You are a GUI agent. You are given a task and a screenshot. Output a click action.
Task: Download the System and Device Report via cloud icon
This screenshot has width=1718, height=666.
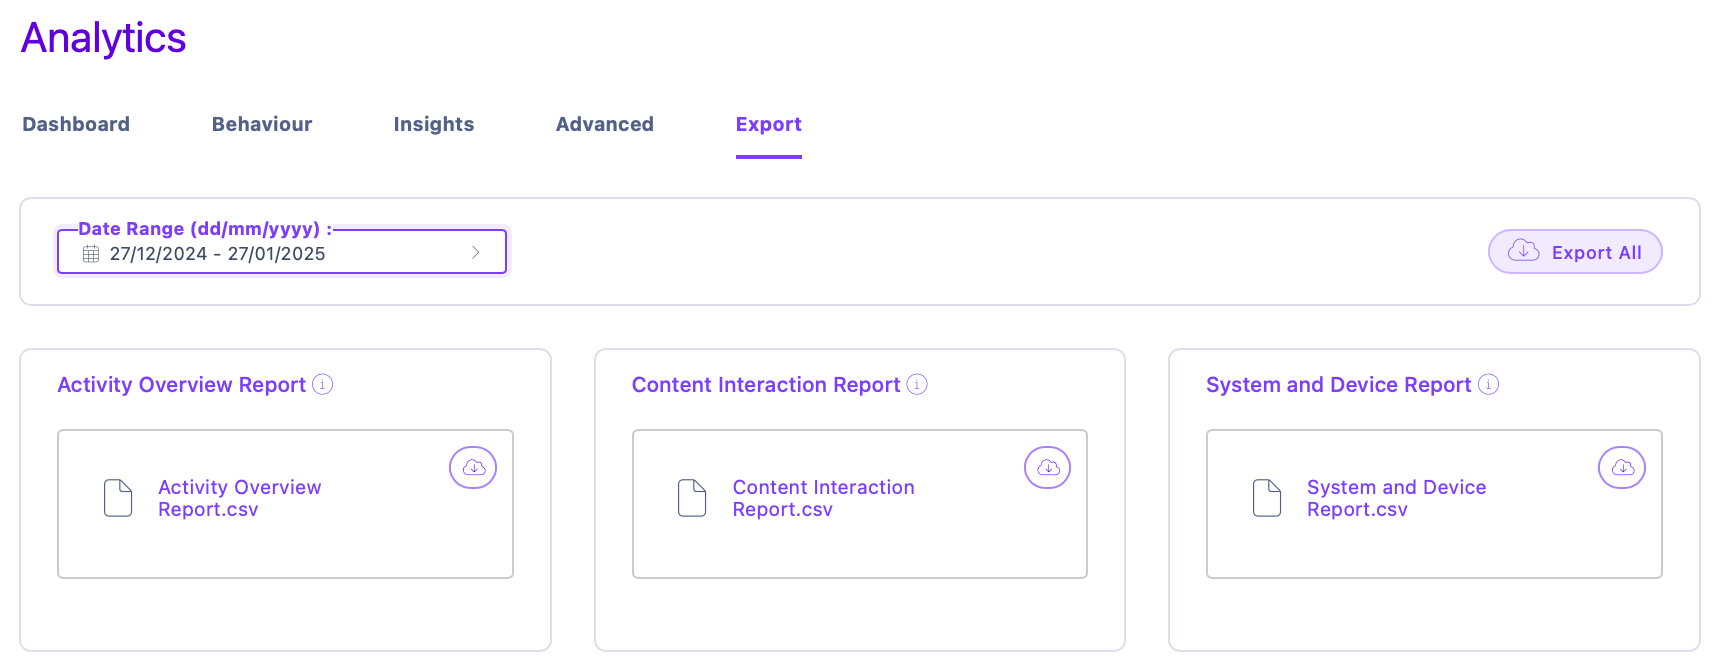(x=1622, y=467)
